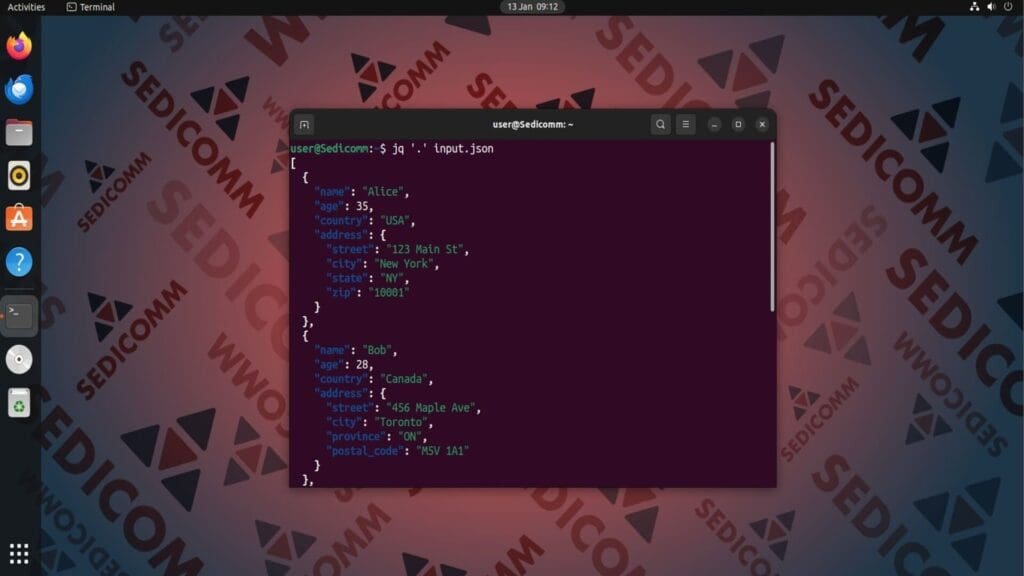Select the running Terminal in the dock
Viewport: 1024px width, 576px height.
[x=18, y=313]
